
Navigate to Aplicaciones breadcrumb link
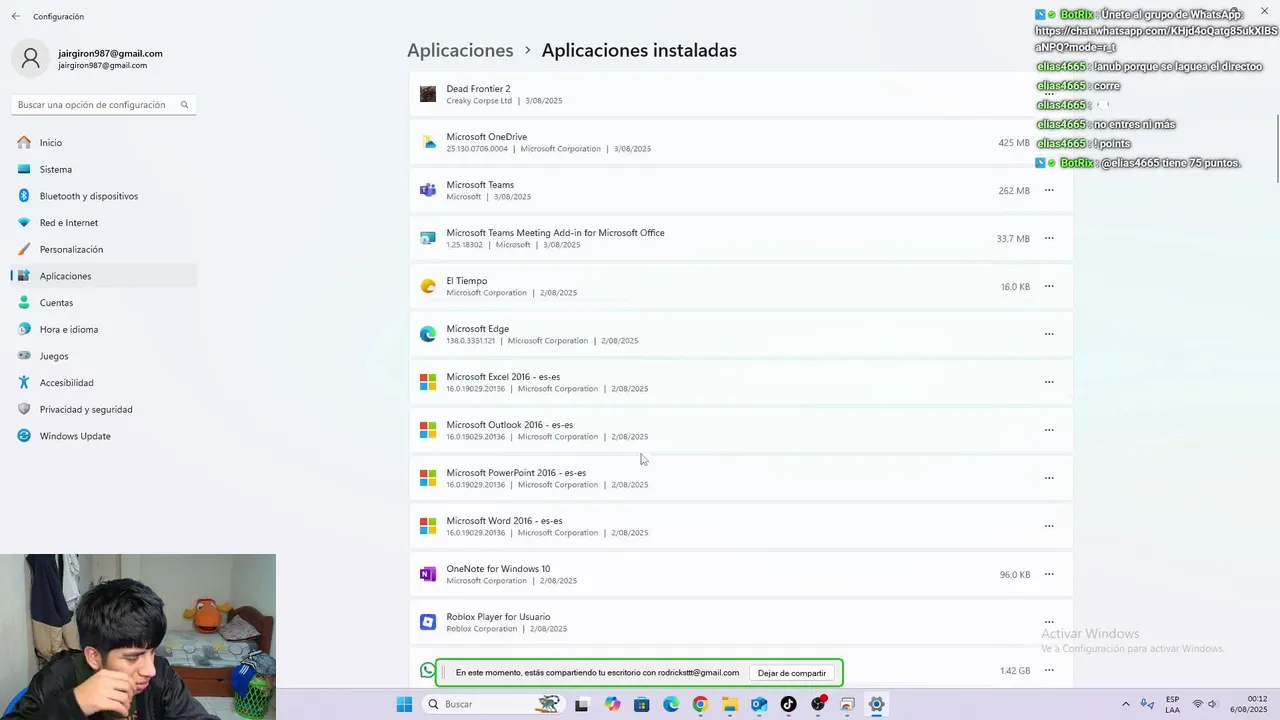(x=460, y=50)
